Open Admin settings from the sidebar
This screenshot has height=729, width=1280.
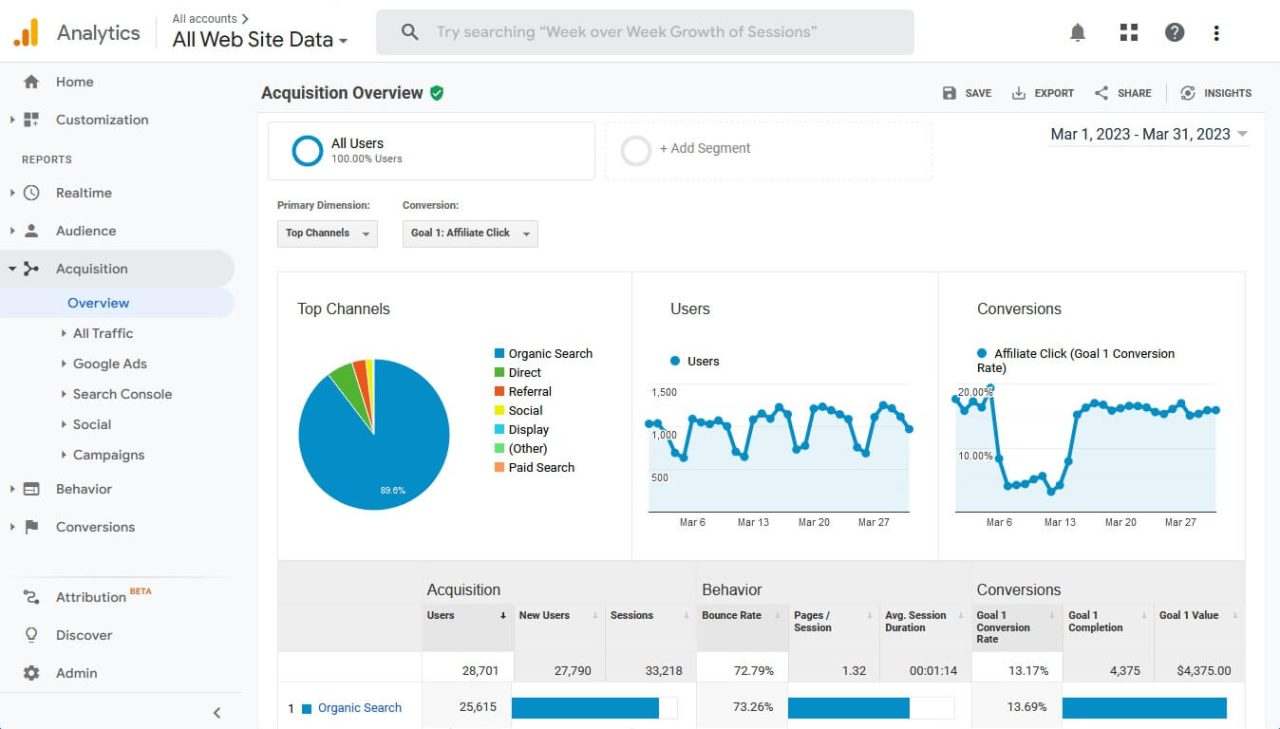coord(75,672)
